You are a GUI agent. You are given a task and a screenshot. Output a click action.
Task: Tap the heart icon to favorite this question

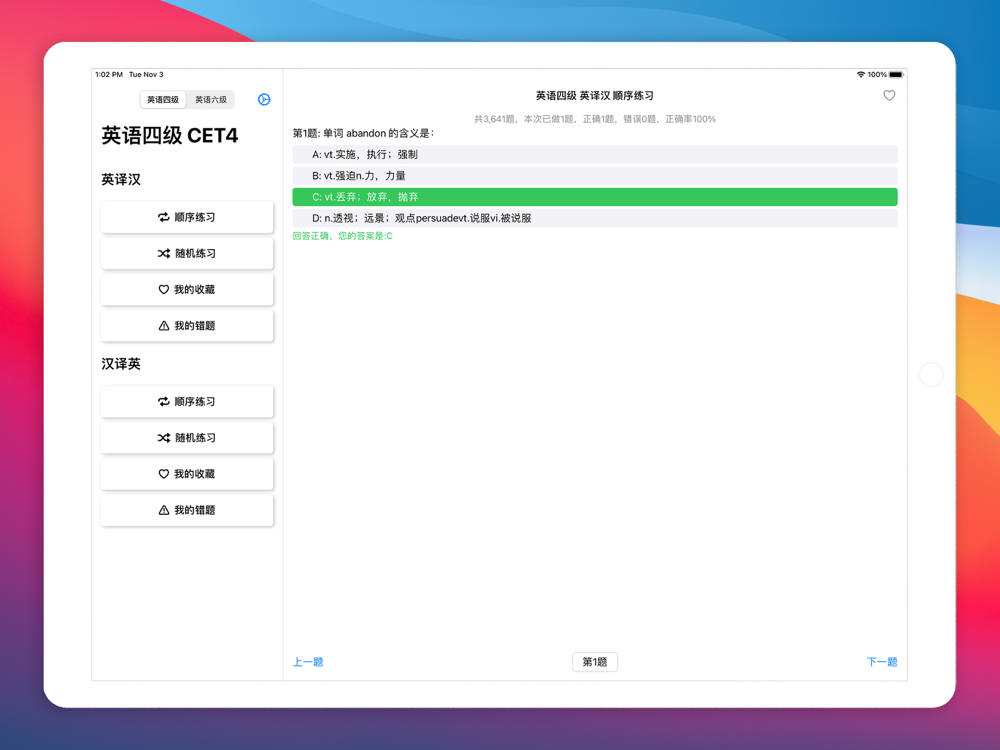[889, 96]
